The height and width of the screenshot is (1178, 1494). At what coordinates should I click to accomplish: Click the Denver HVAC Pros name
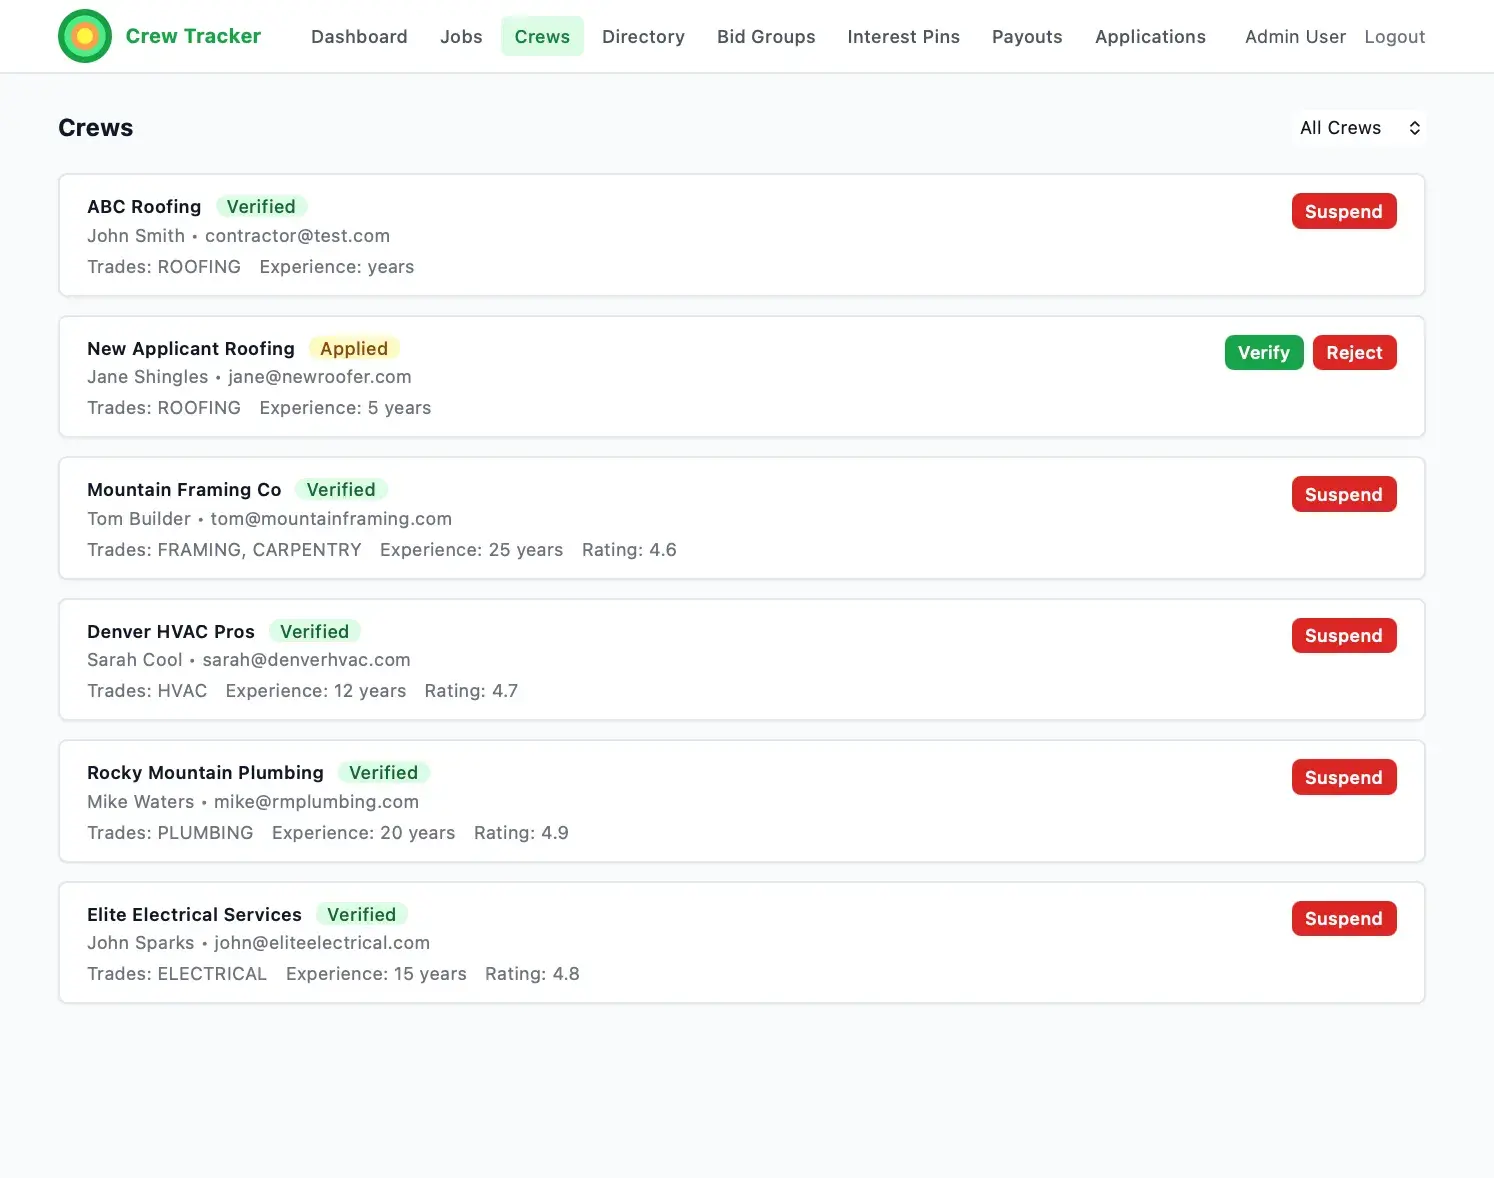171,631
